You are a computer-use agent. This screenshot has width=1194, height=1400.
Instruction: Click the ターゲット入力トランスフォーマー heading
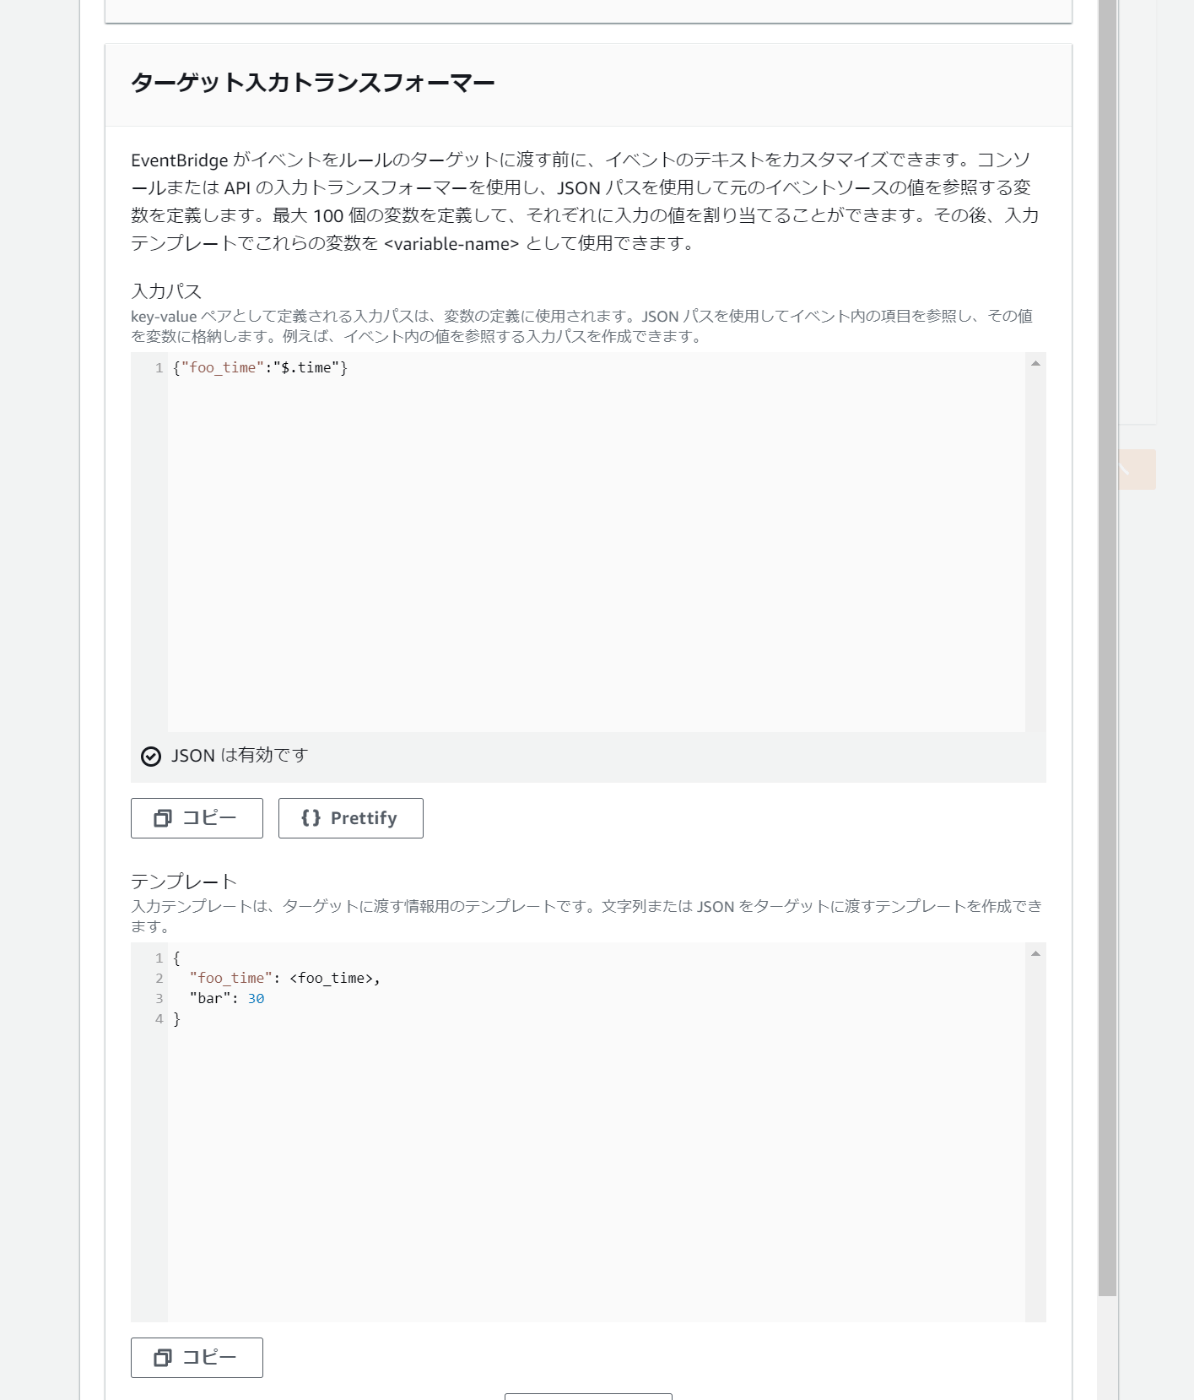313,83
